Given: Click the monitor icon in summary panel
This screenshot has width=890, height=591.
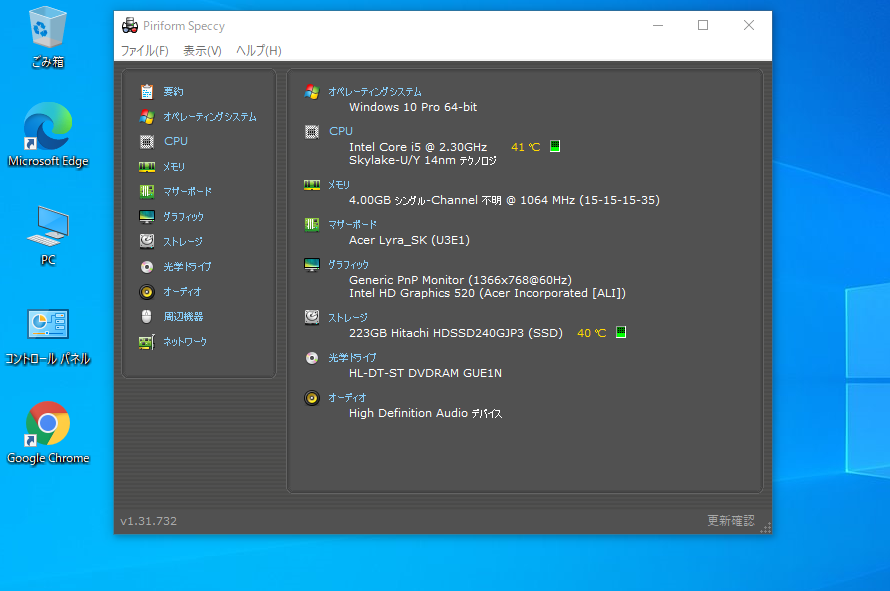Looking at the screenshot, I should (x=312, y=265).
